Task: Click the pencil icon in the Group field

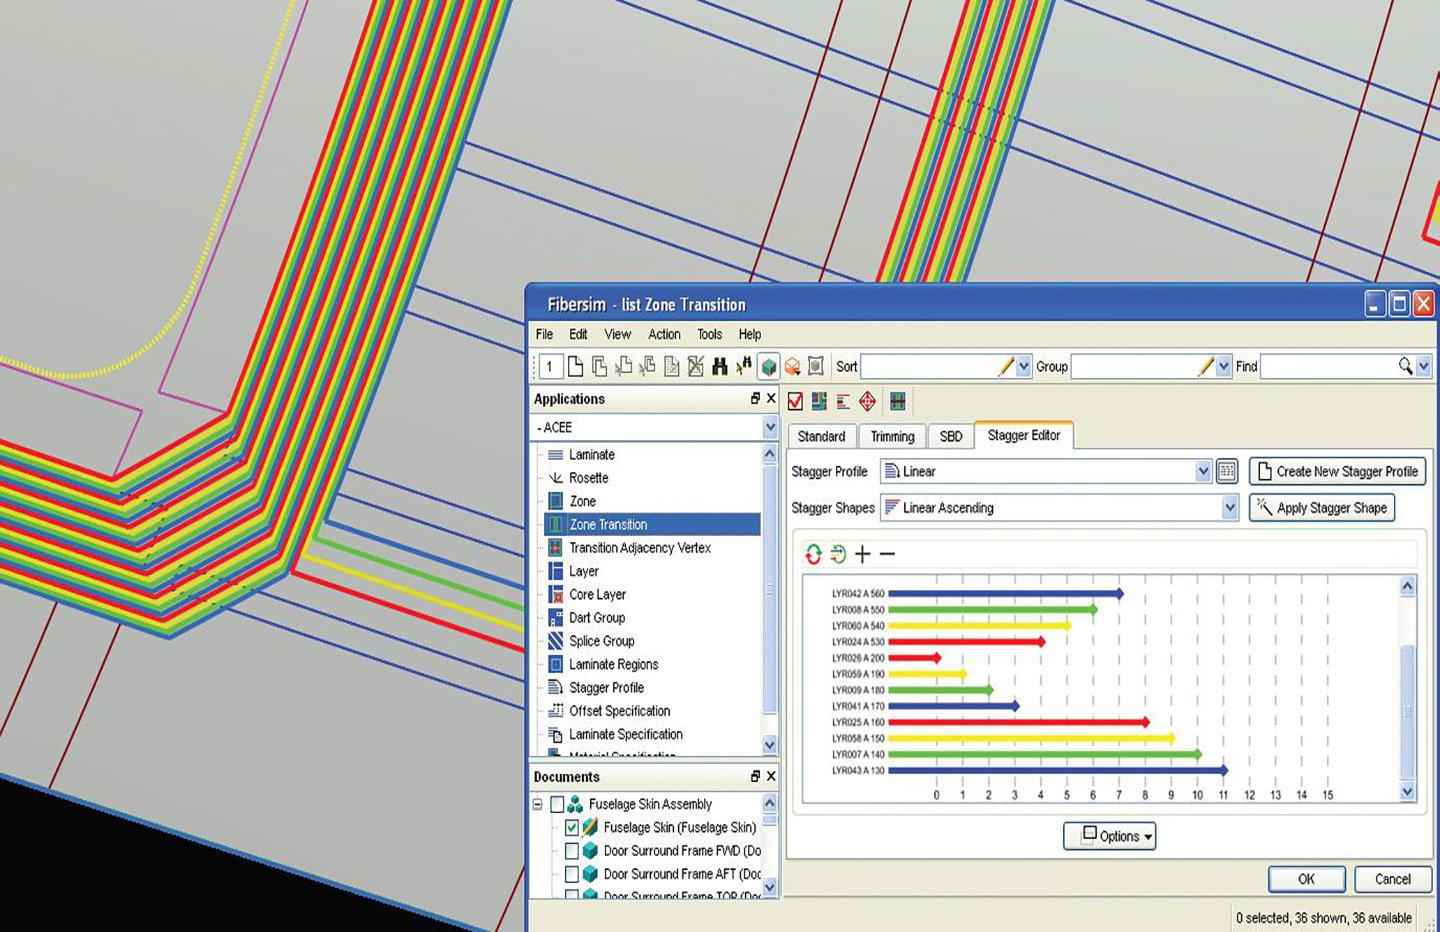Action: [x=1206, y=367]
